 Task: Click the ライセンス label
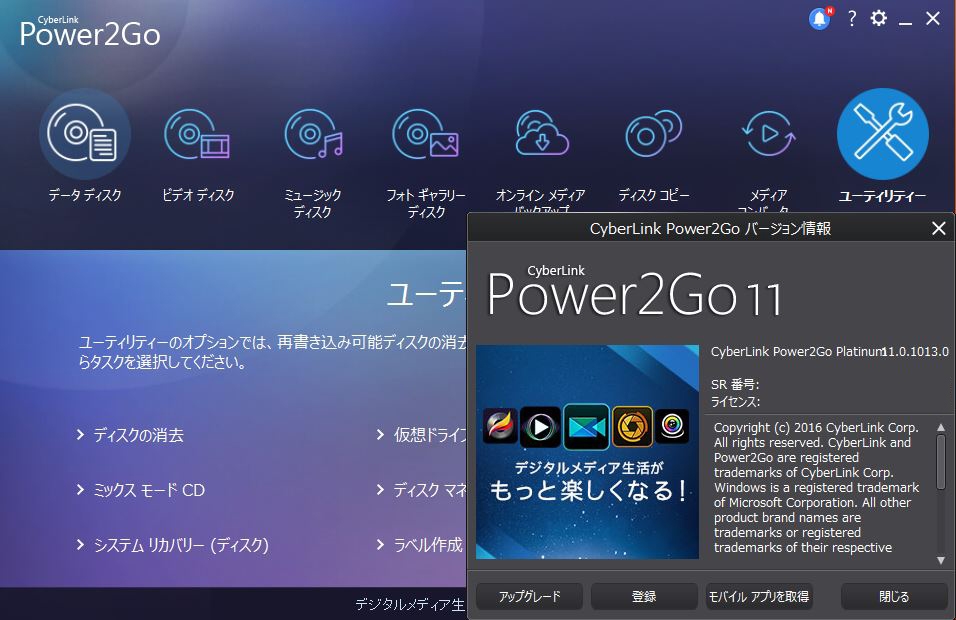point(735,402)
